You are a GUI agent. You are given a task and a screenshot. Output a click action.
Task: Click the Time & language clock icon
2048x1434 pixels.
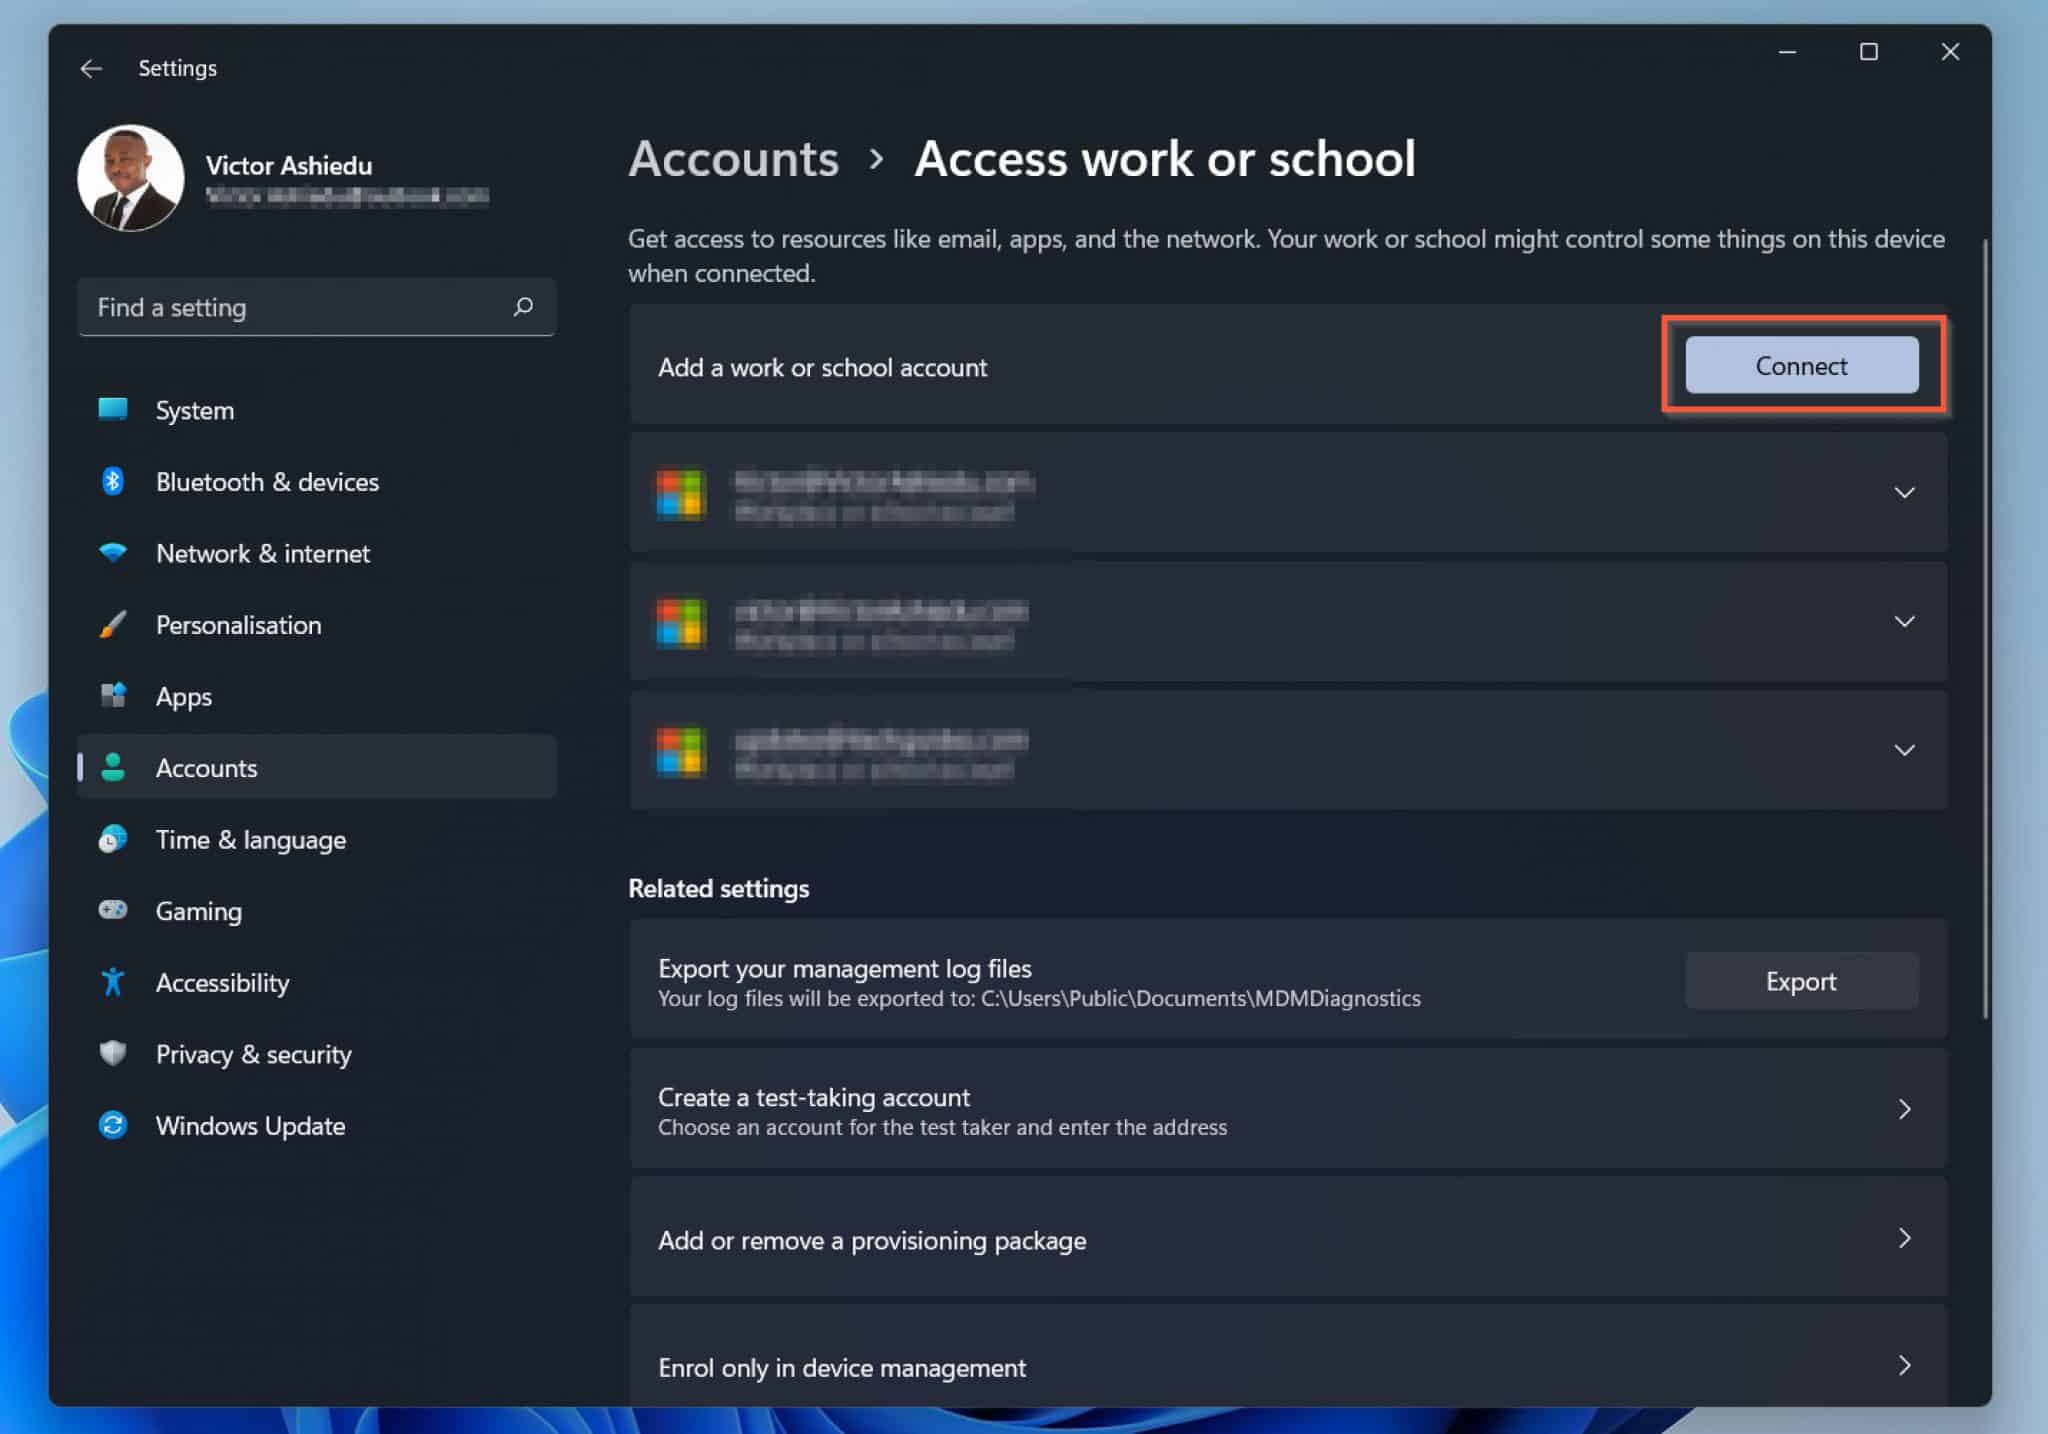coord(113,839)
